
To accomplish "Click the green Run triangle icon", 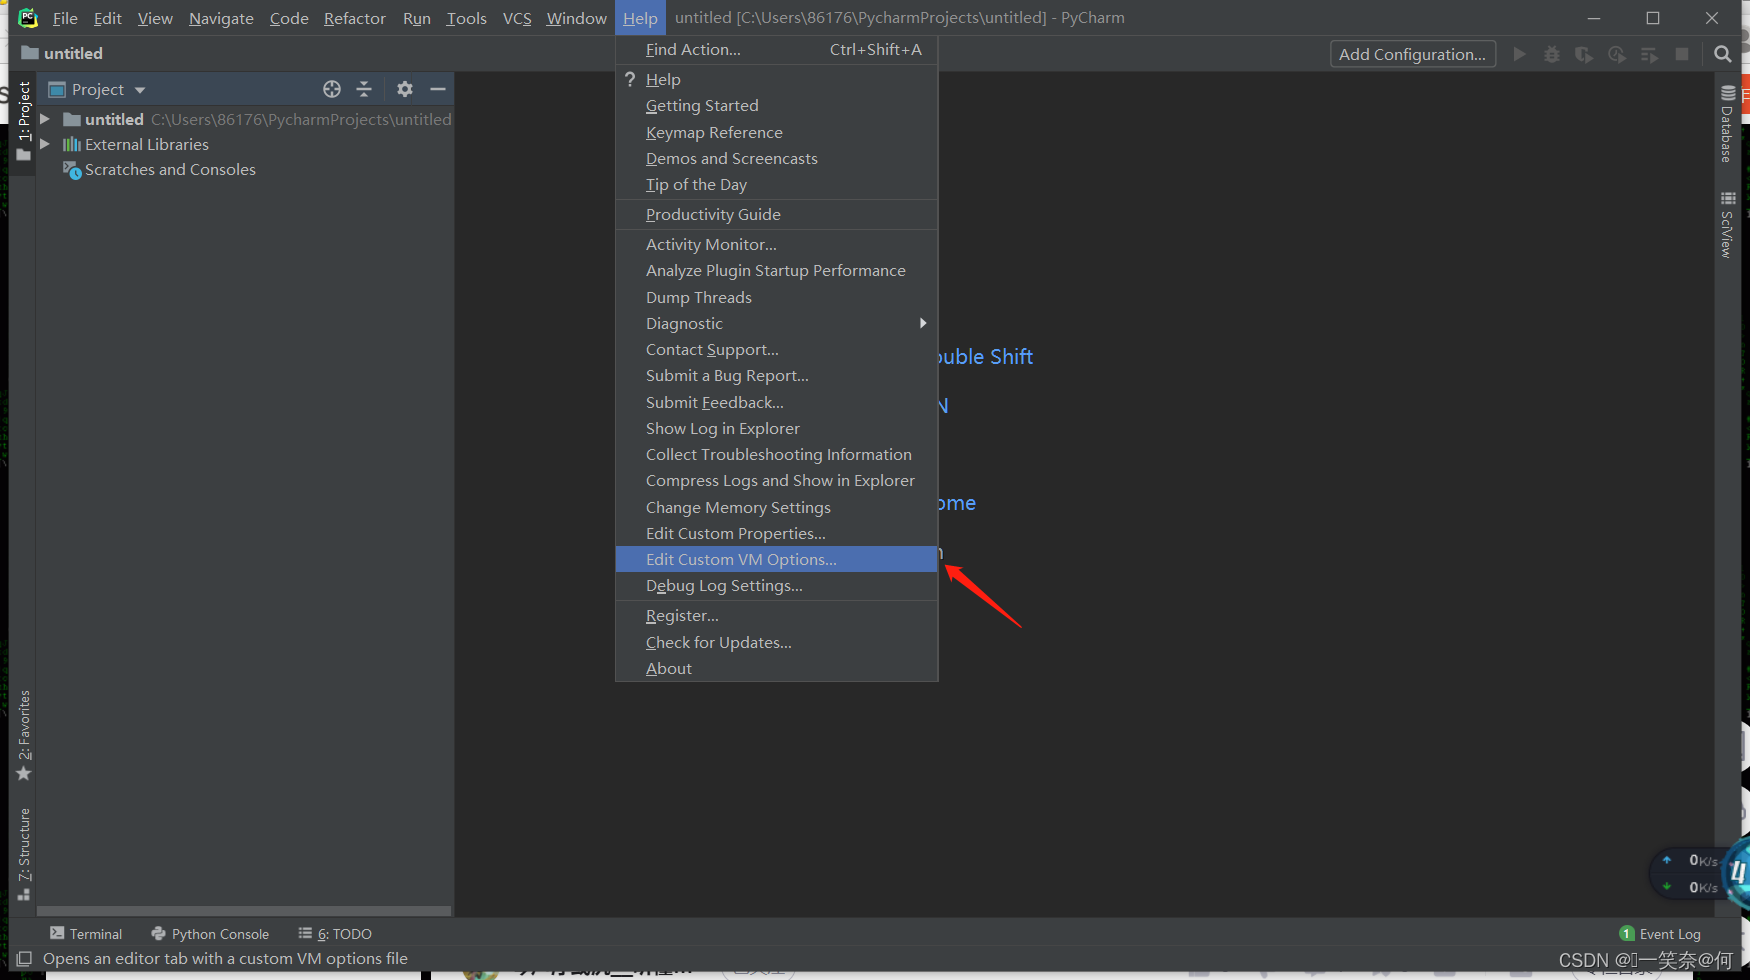I will tap(1519, 54).
